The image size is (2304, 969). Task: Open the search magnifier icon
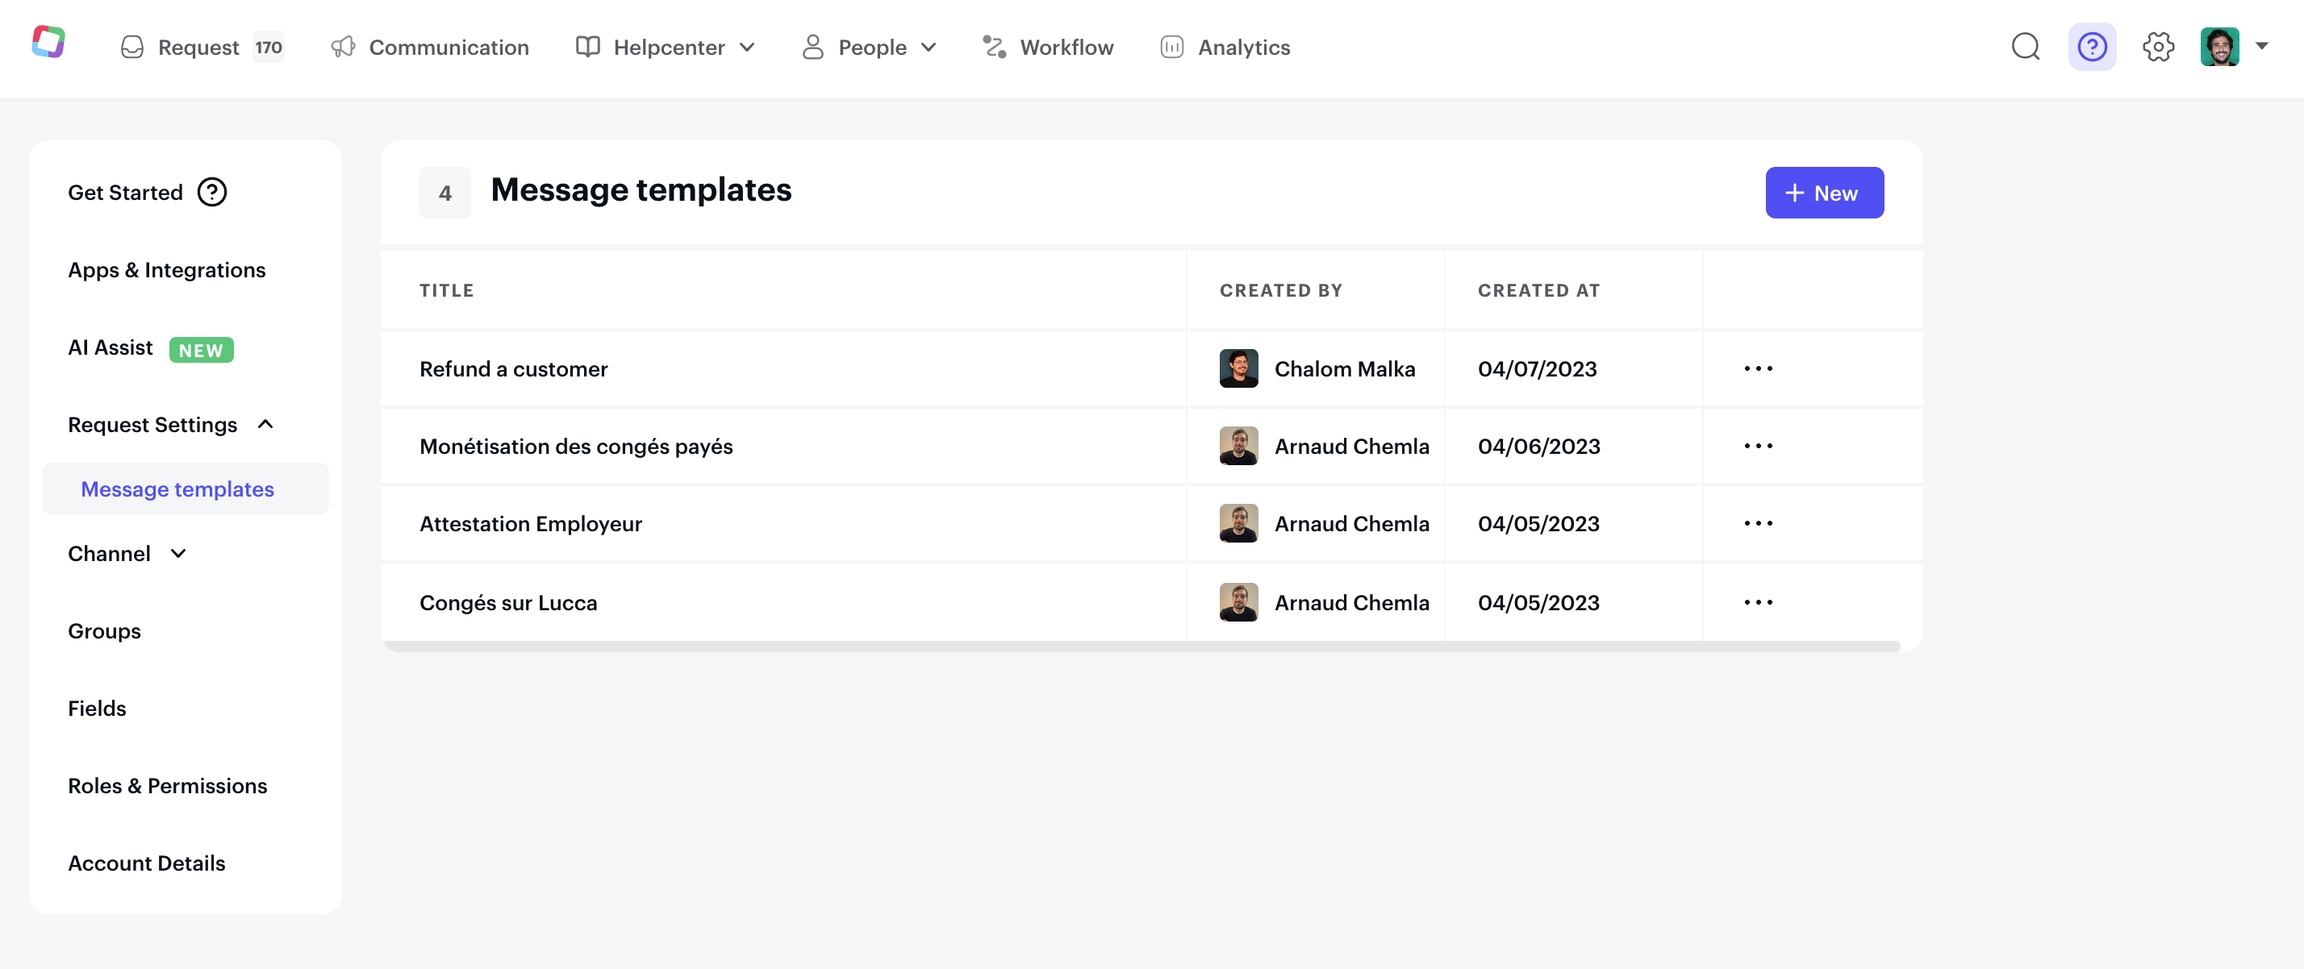tap(2025, 47)
